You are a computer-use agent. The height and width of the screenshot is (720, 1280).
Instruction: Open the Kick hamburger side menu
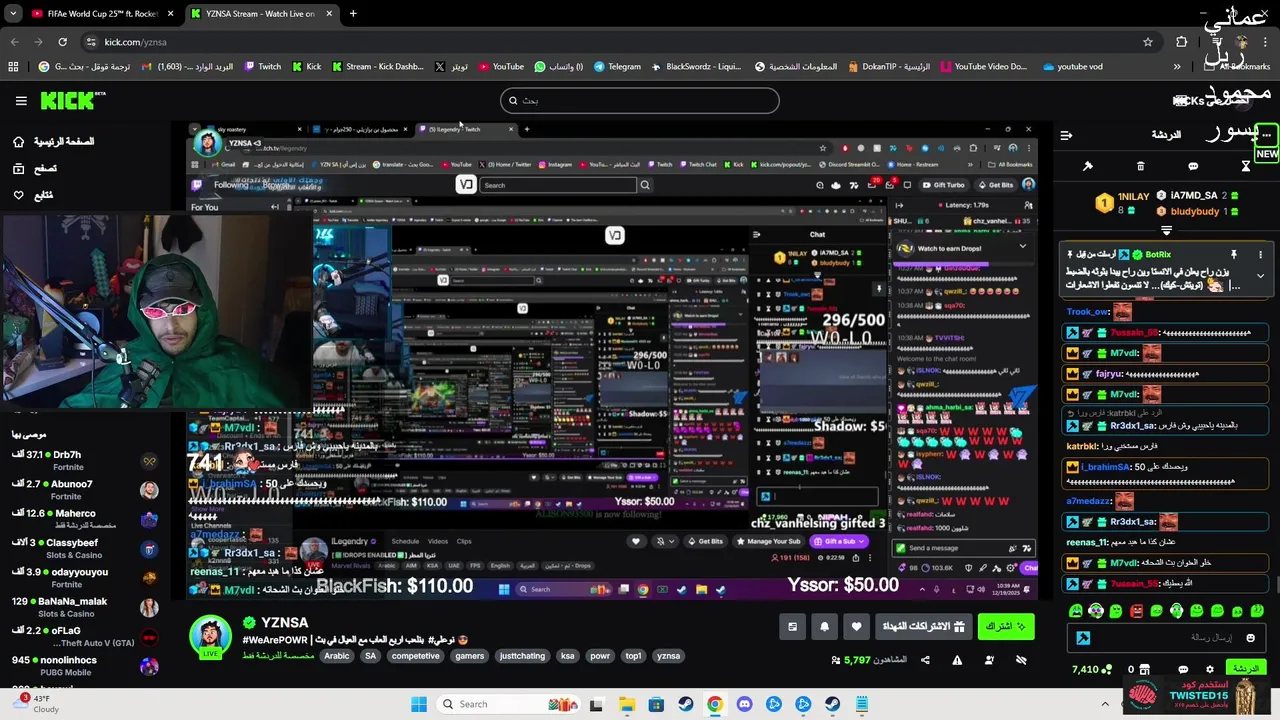click(x=21, y=100)
